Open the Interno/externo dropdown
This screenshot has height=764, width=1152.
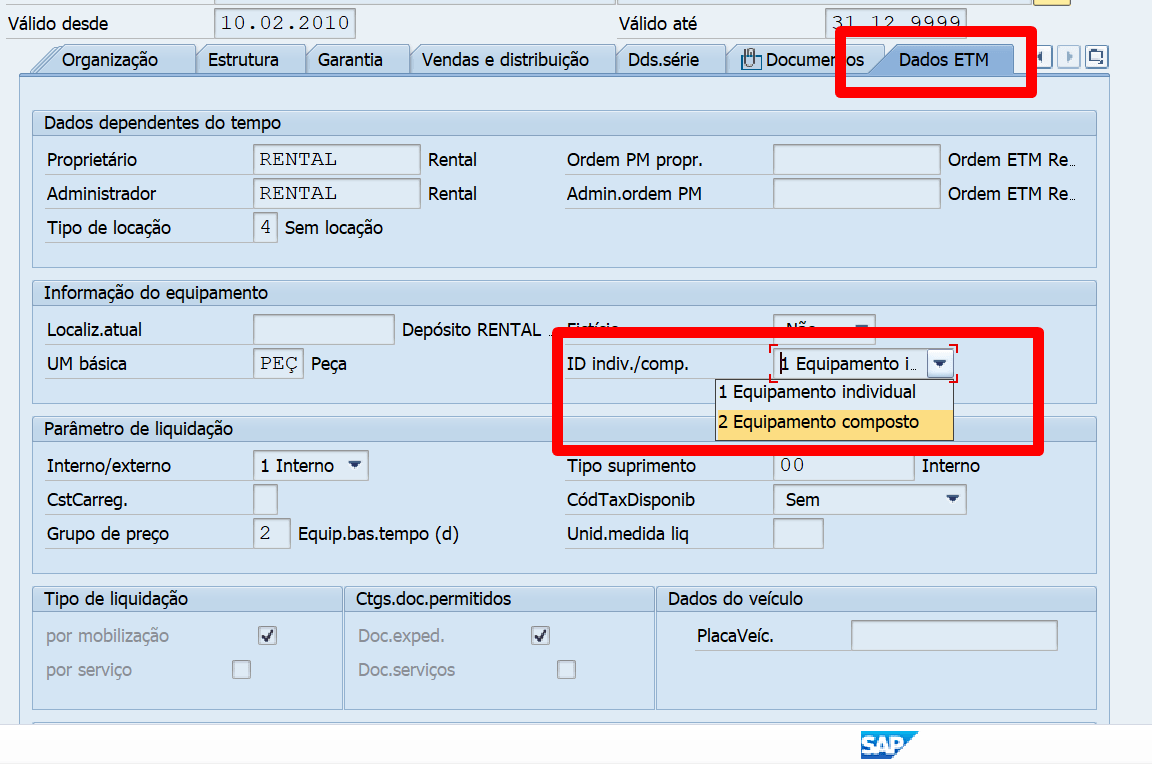coord(355,465)
